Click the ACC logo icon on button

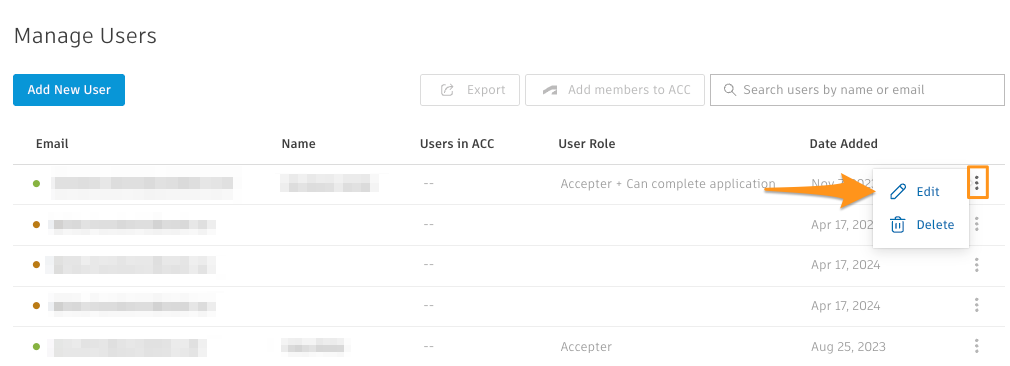[549, 90]
